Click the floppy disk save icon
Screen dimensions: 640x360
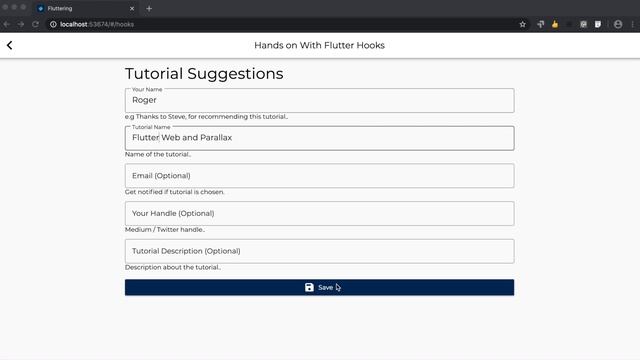pos(309,287)
